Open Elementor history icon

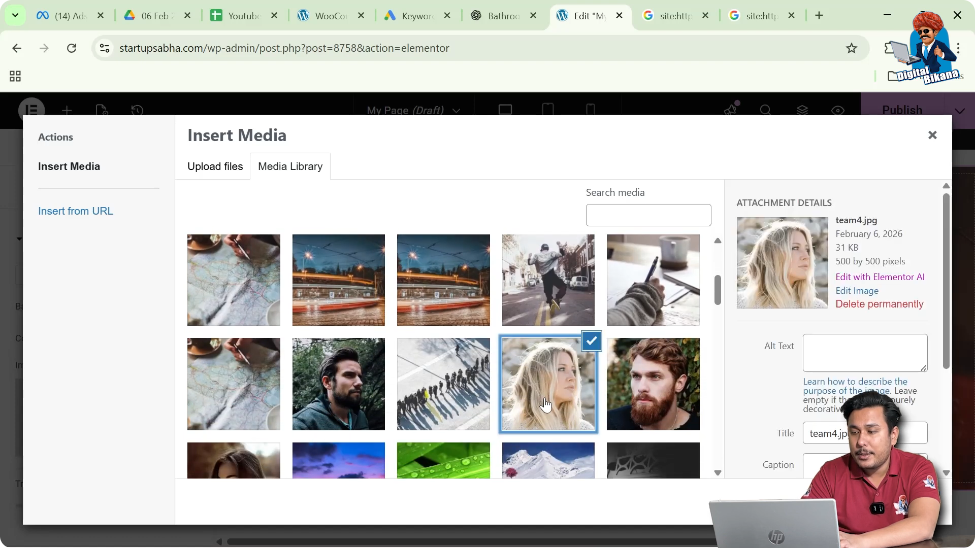[x=137, y=110]
